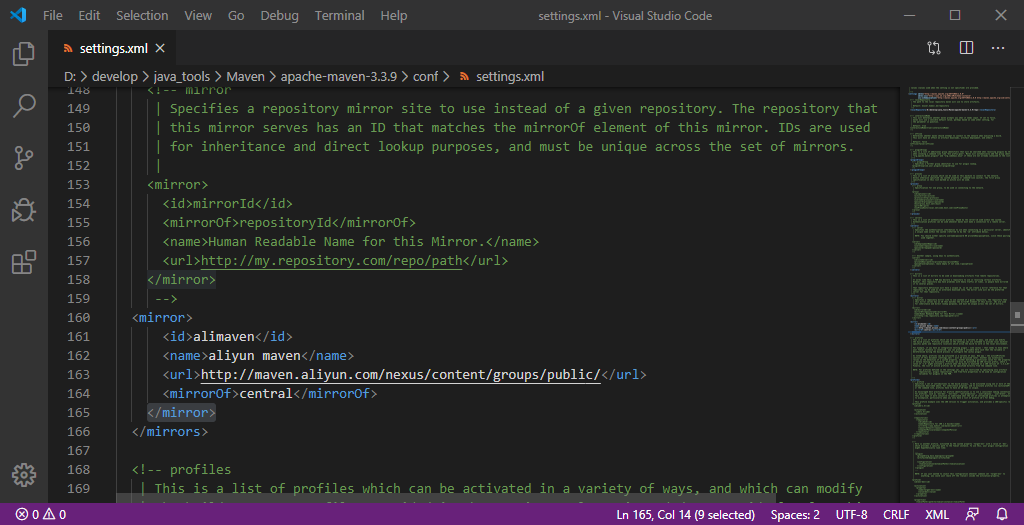Screen dimensions: 1024x525
Task: Change end-of-line sequence CRLF
Action: [896, 515]
